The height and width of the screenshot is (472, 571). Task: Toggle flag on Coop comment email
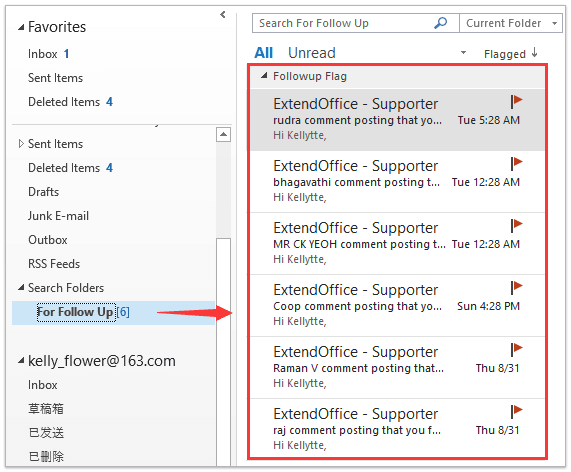pyautogui.click(x=516, y=288)
